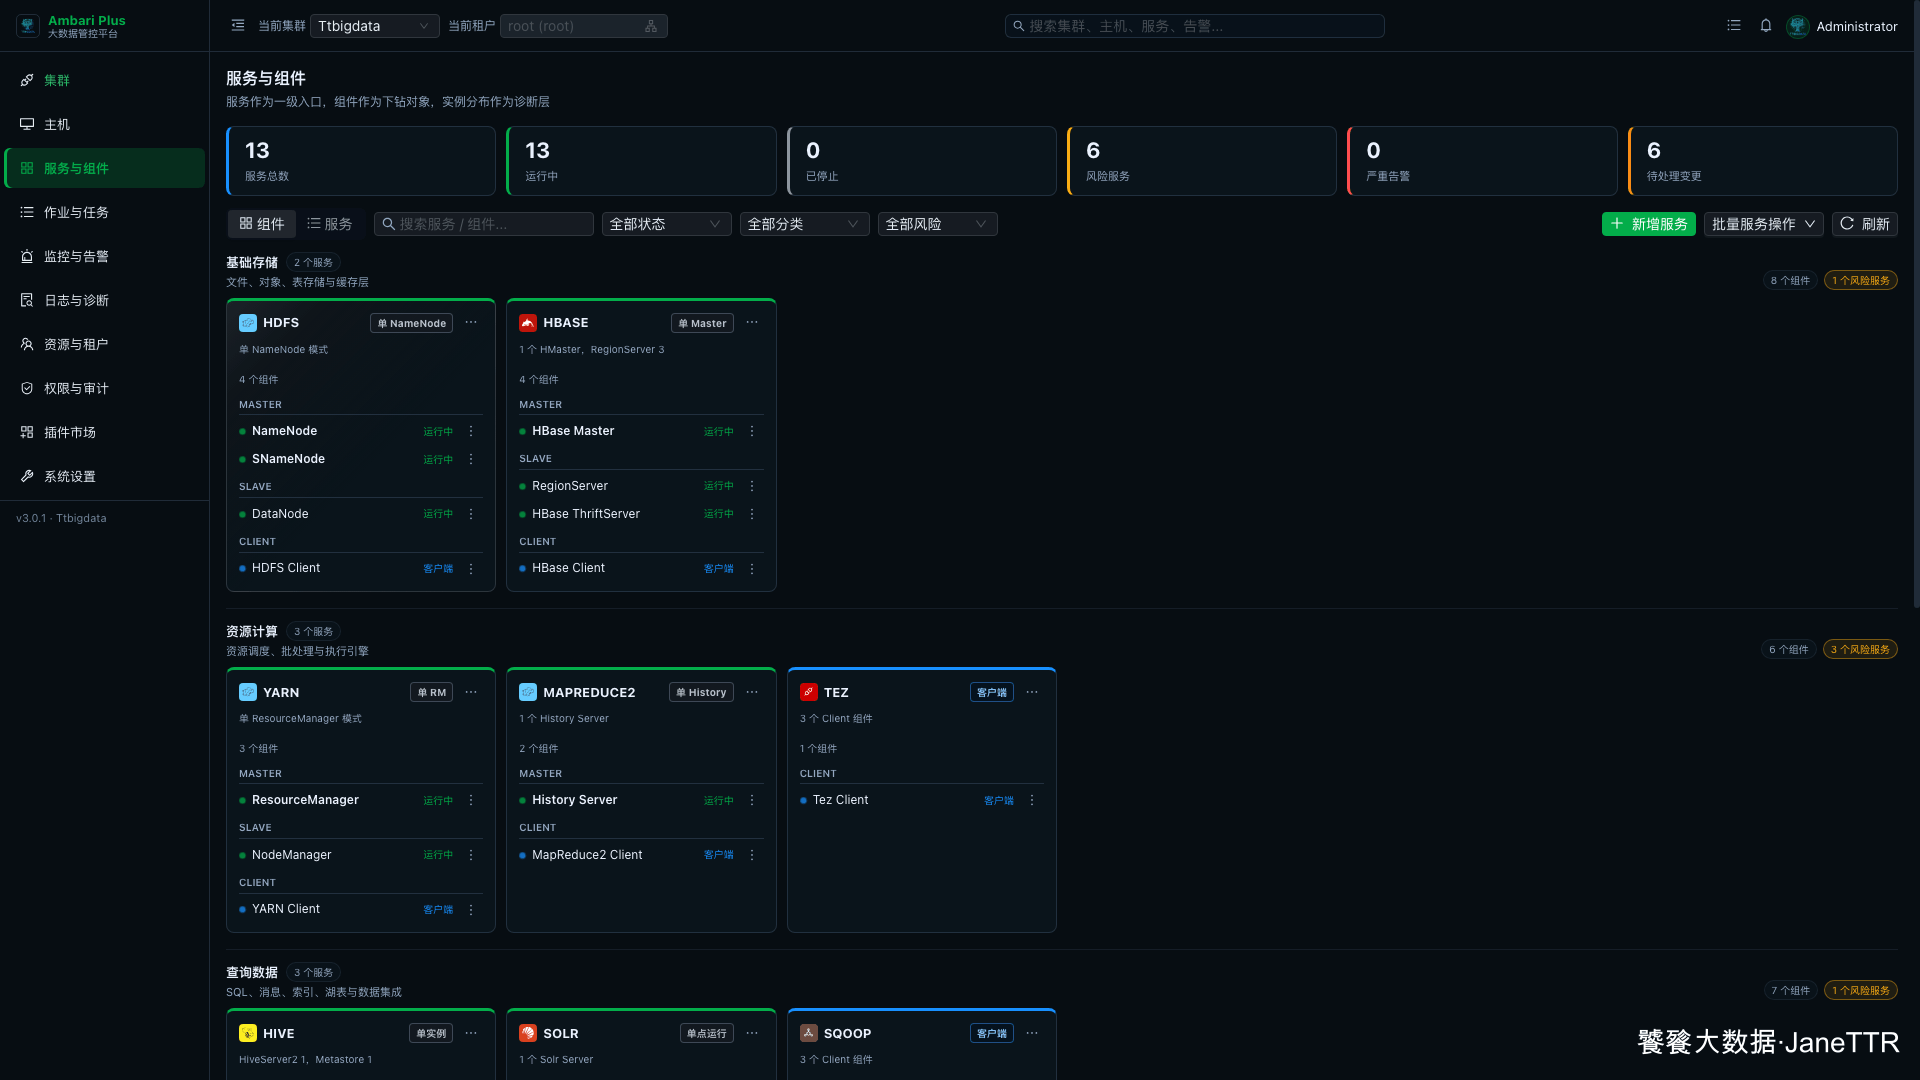Screen dimensions: 1920x1080
Task: Focus the global search field
Action: point(1194,26)
